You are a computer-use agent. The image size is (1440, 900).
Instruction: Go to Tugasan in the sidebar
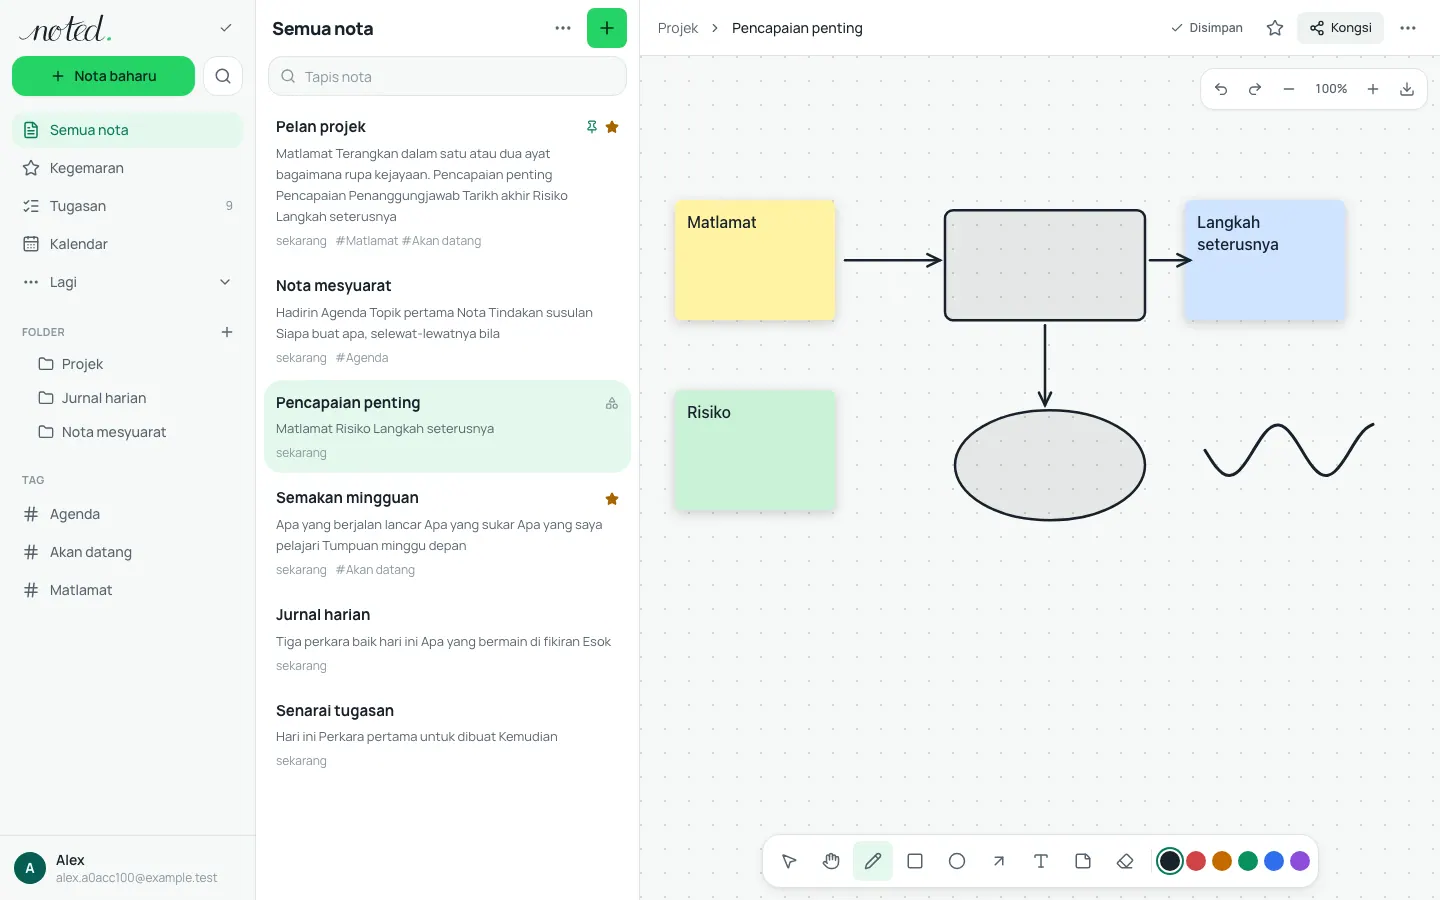point(127,206)
